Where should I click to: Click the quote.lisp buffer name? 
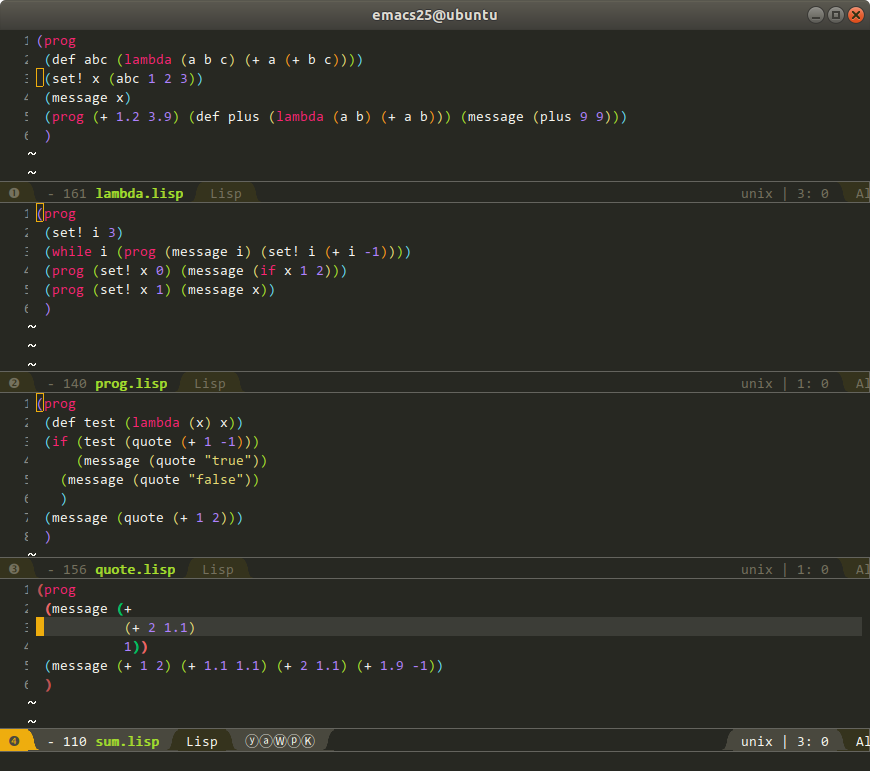(x=135, y=569)
